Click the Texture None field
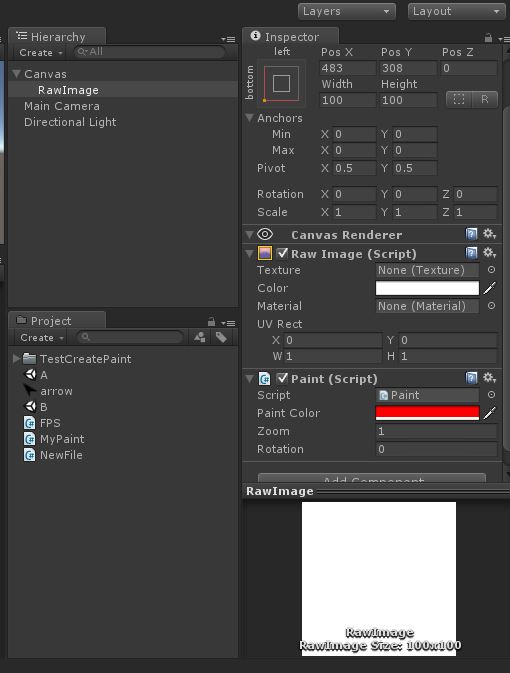 pyautogui.click(x=427, y=270)
